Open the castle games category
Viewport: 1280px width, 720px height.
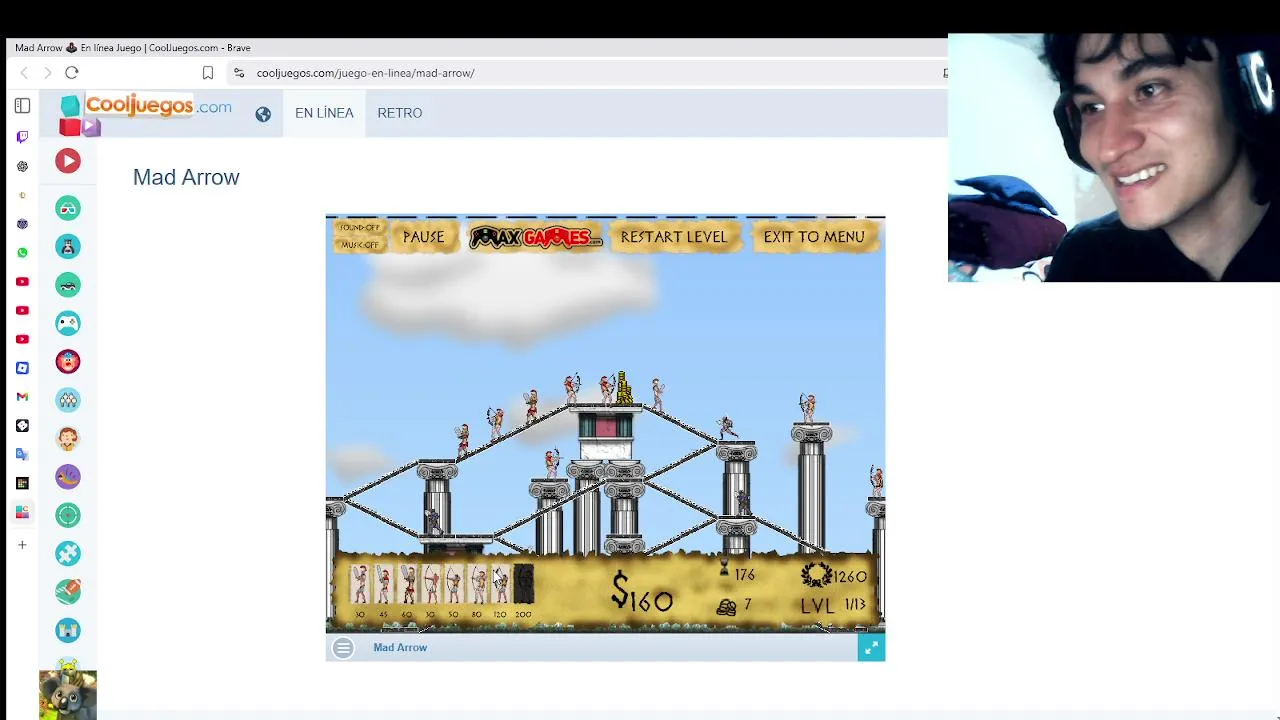[68, 630]
